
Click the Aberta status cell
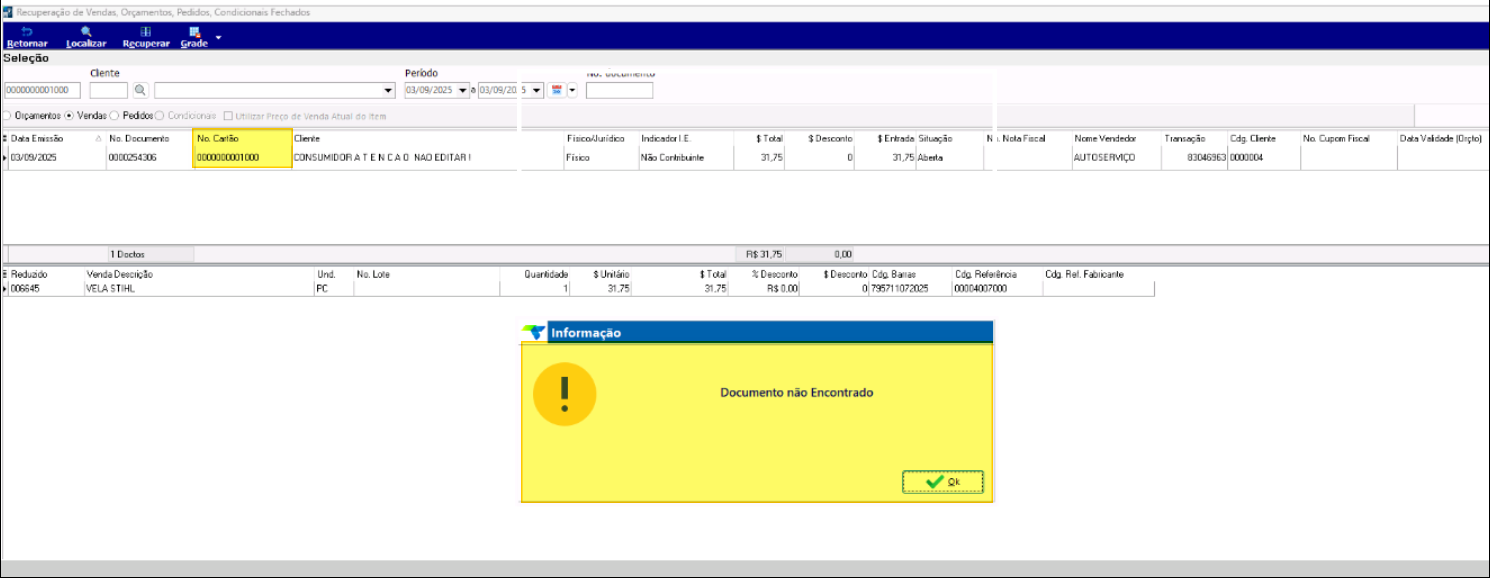(x=950, y=158)
